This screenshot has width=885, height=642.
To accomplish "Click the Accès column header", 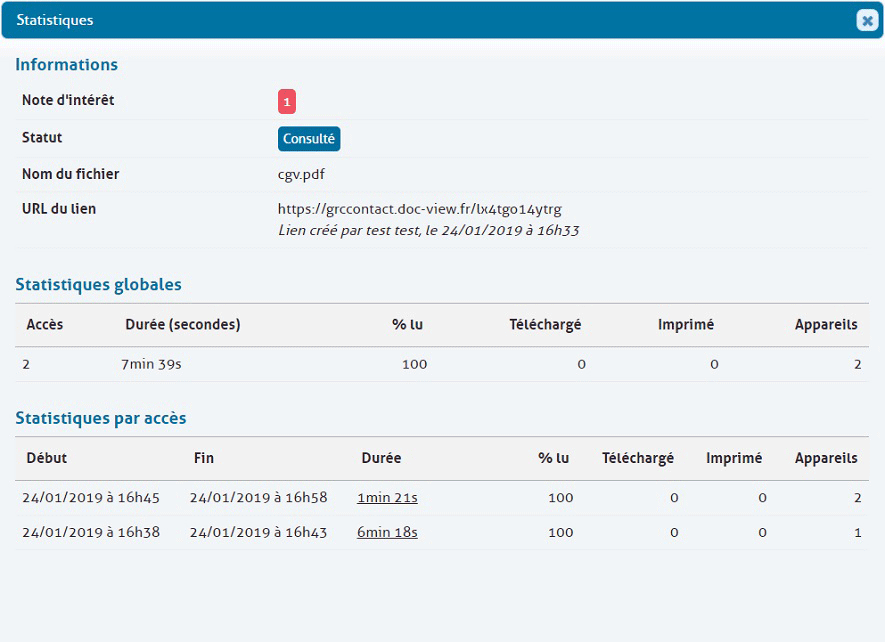I will 45,324.
